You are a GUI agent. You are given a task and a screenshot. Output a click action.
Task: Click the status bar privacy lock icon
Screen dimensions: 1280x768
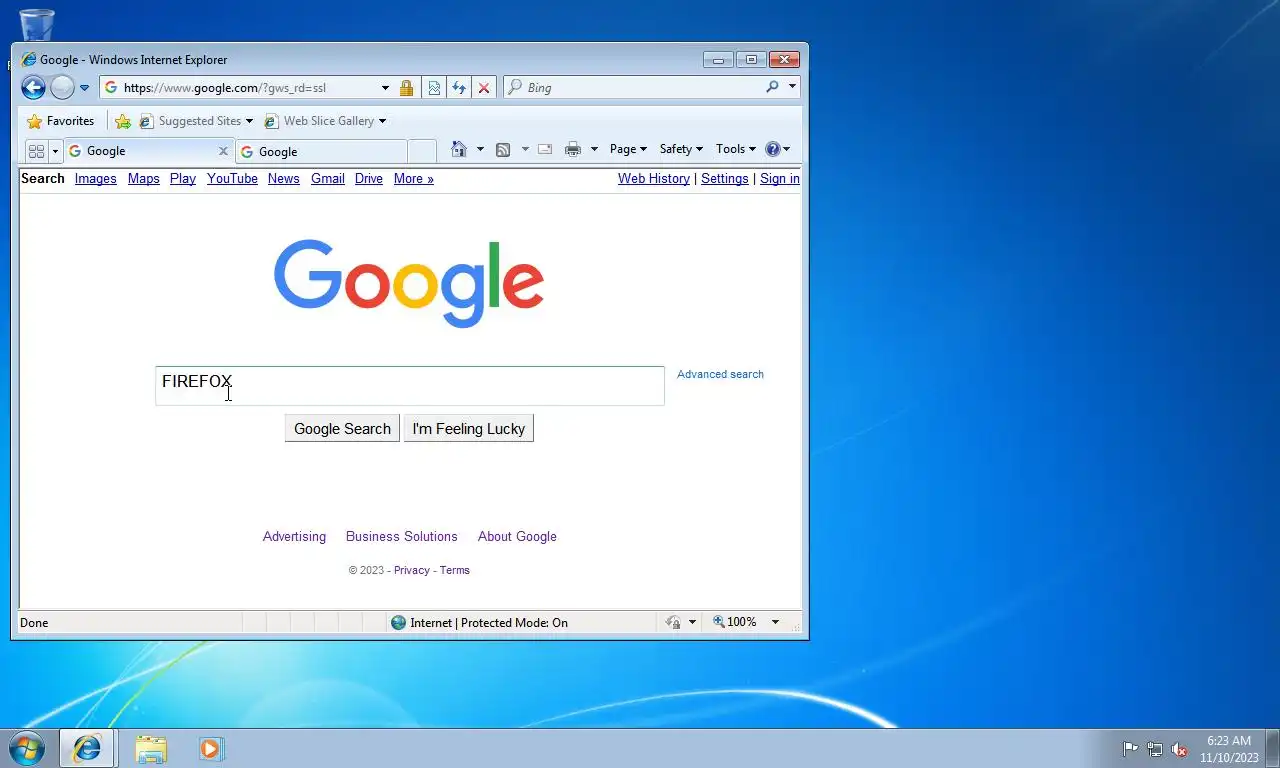(x=675, y=622)
